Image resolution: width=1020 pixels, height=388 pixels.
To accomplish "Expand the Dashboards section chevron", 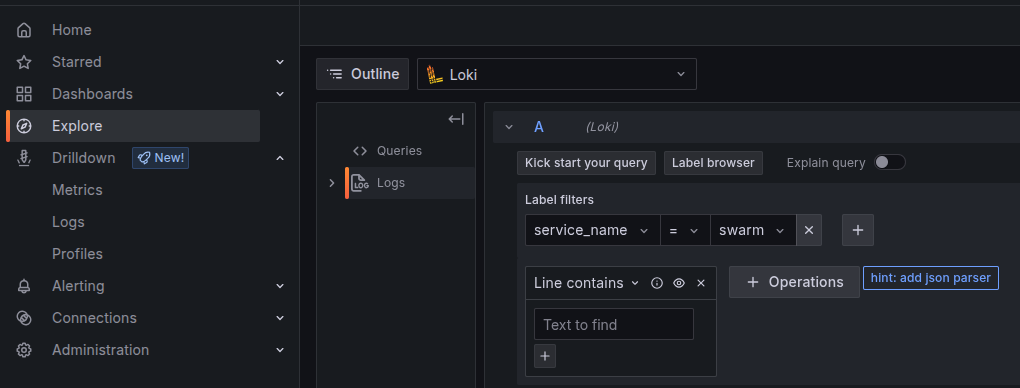I will click(x=280, y=94).
